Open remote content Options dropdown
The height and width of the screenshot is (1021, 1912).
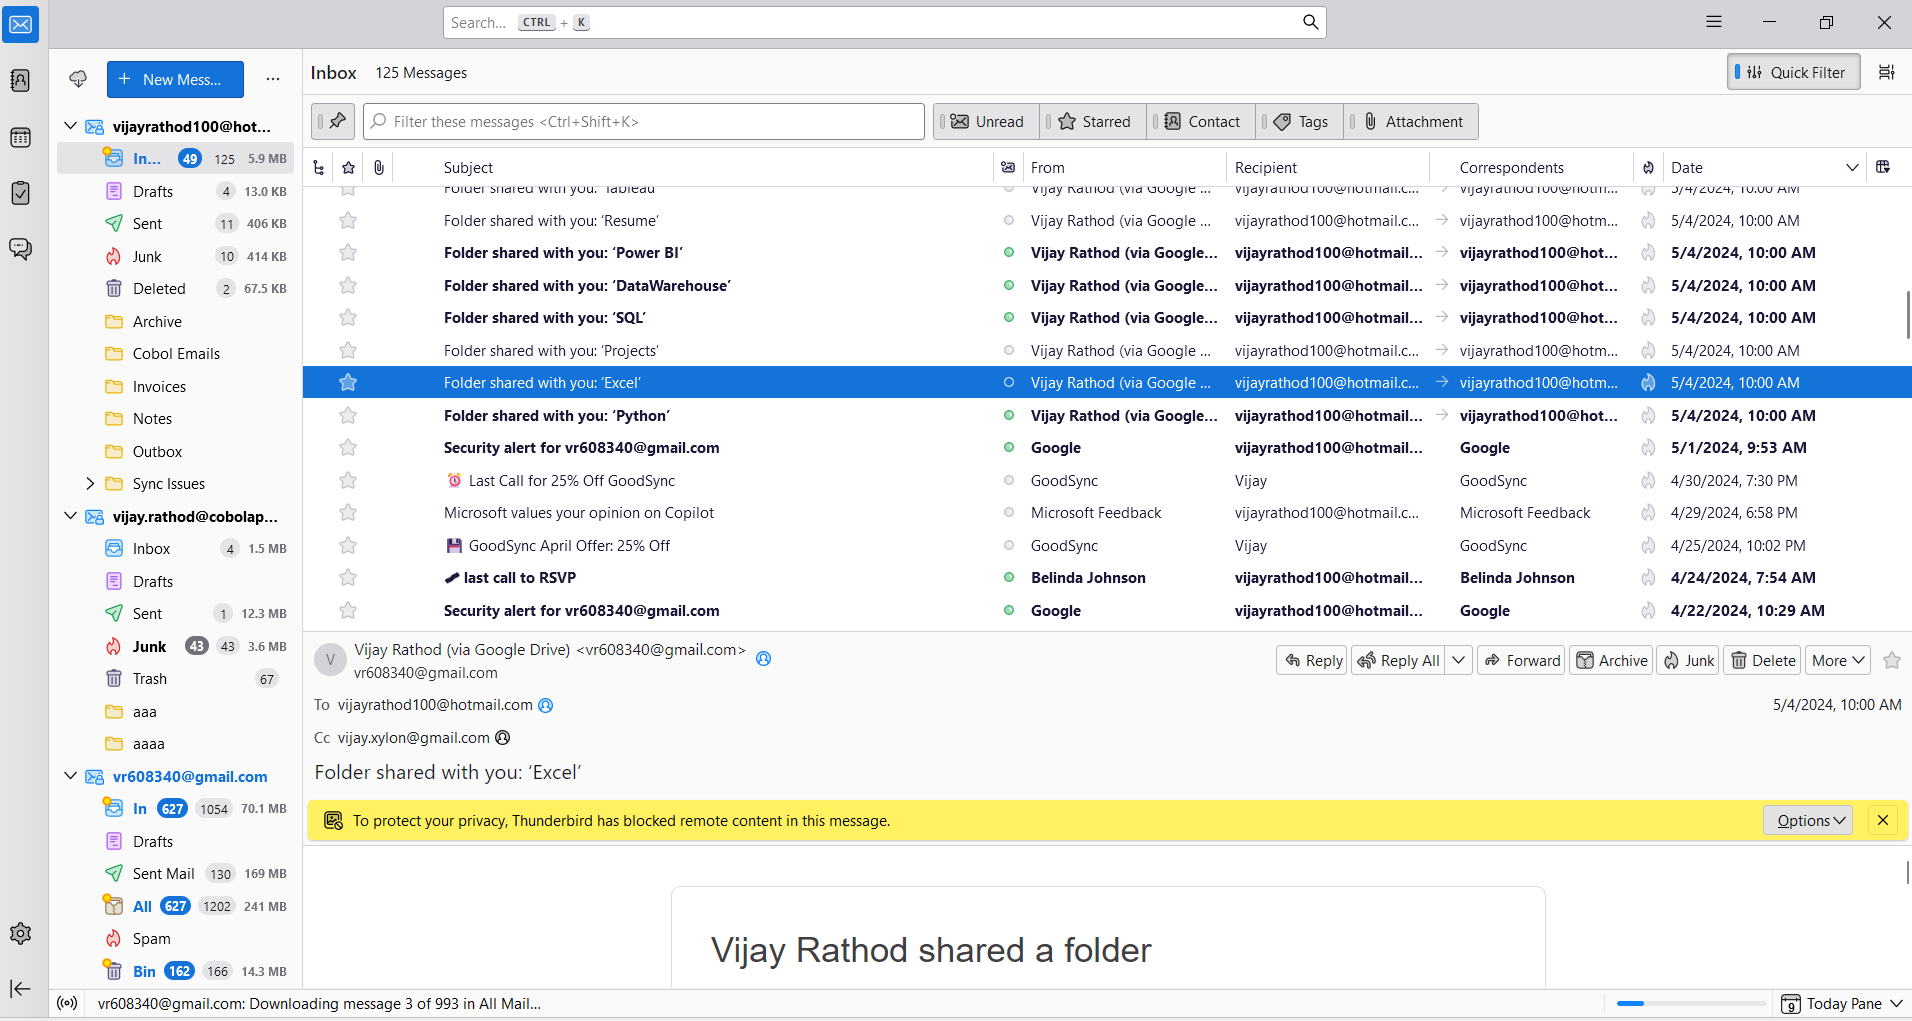click(1808, 821)
